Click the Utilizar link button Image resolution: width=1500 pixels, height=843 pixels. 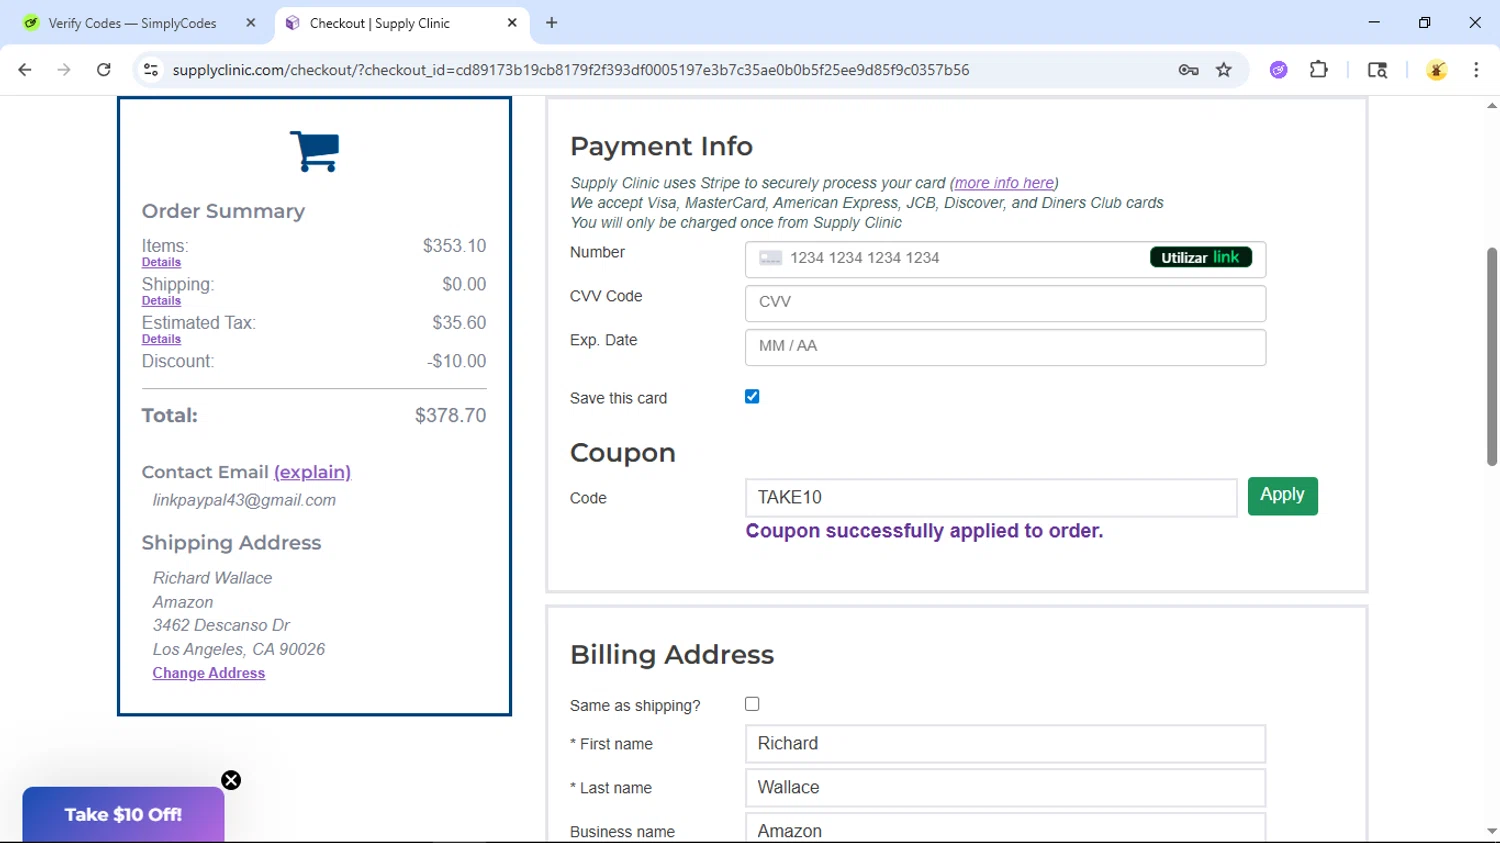click(x=1200, y=258)
